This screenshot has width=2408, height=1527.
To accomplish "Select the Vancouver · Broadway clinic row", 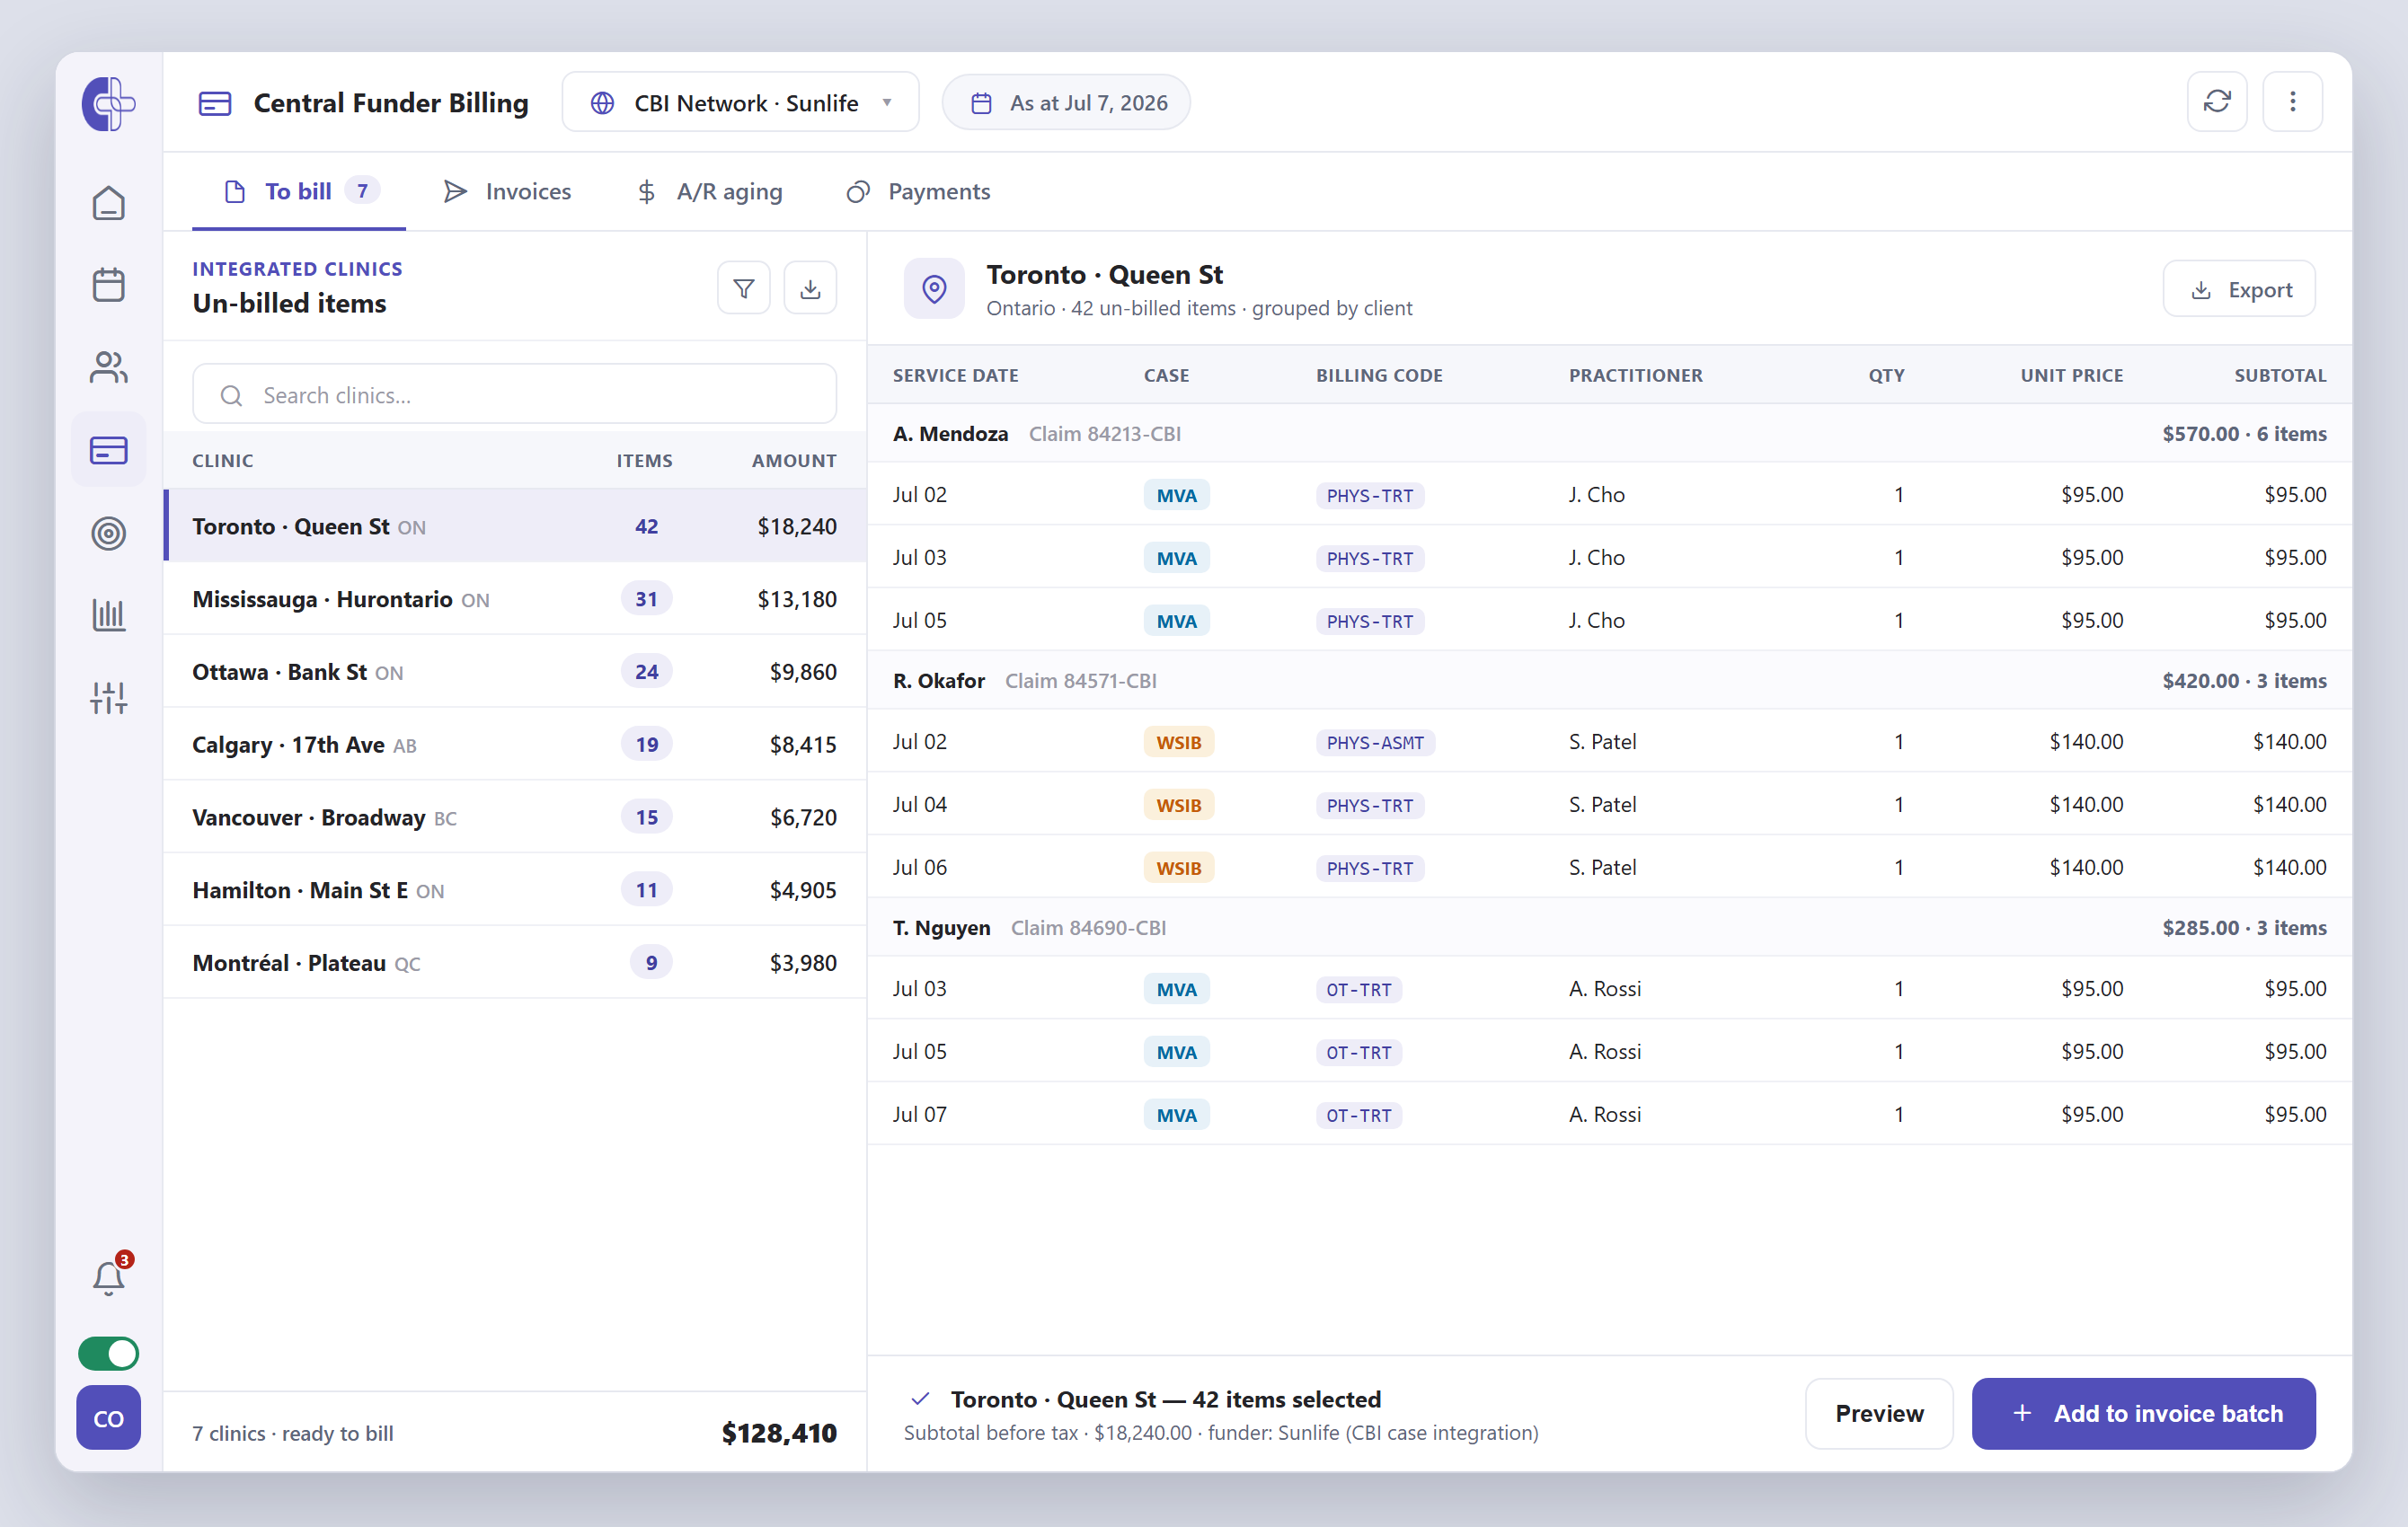I will click(515, 817).
